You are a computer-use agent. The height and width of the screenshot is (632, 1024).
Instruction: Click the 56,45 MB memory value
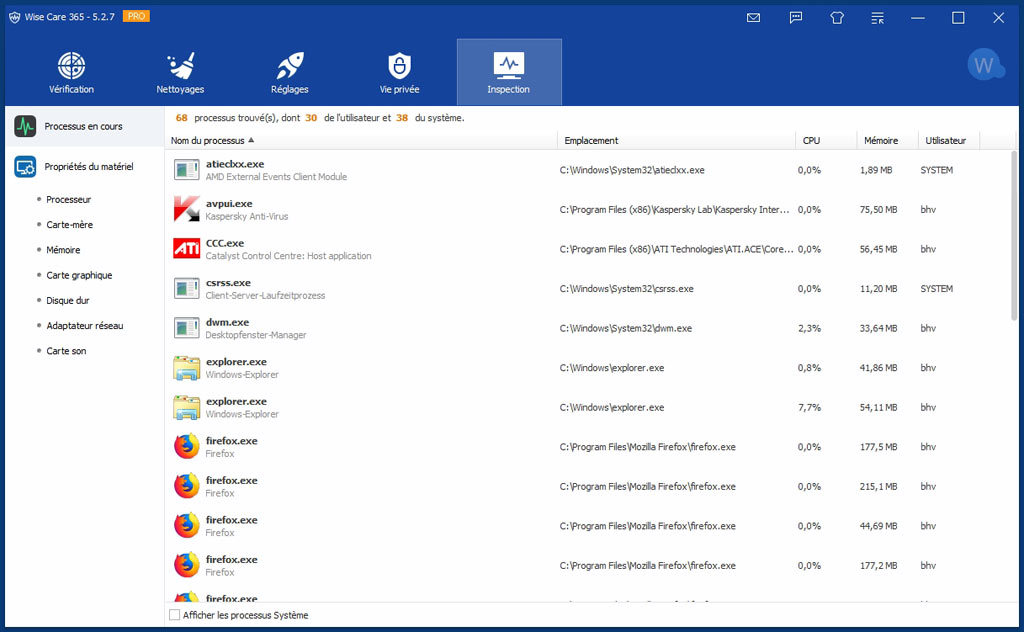coord(878,249)
